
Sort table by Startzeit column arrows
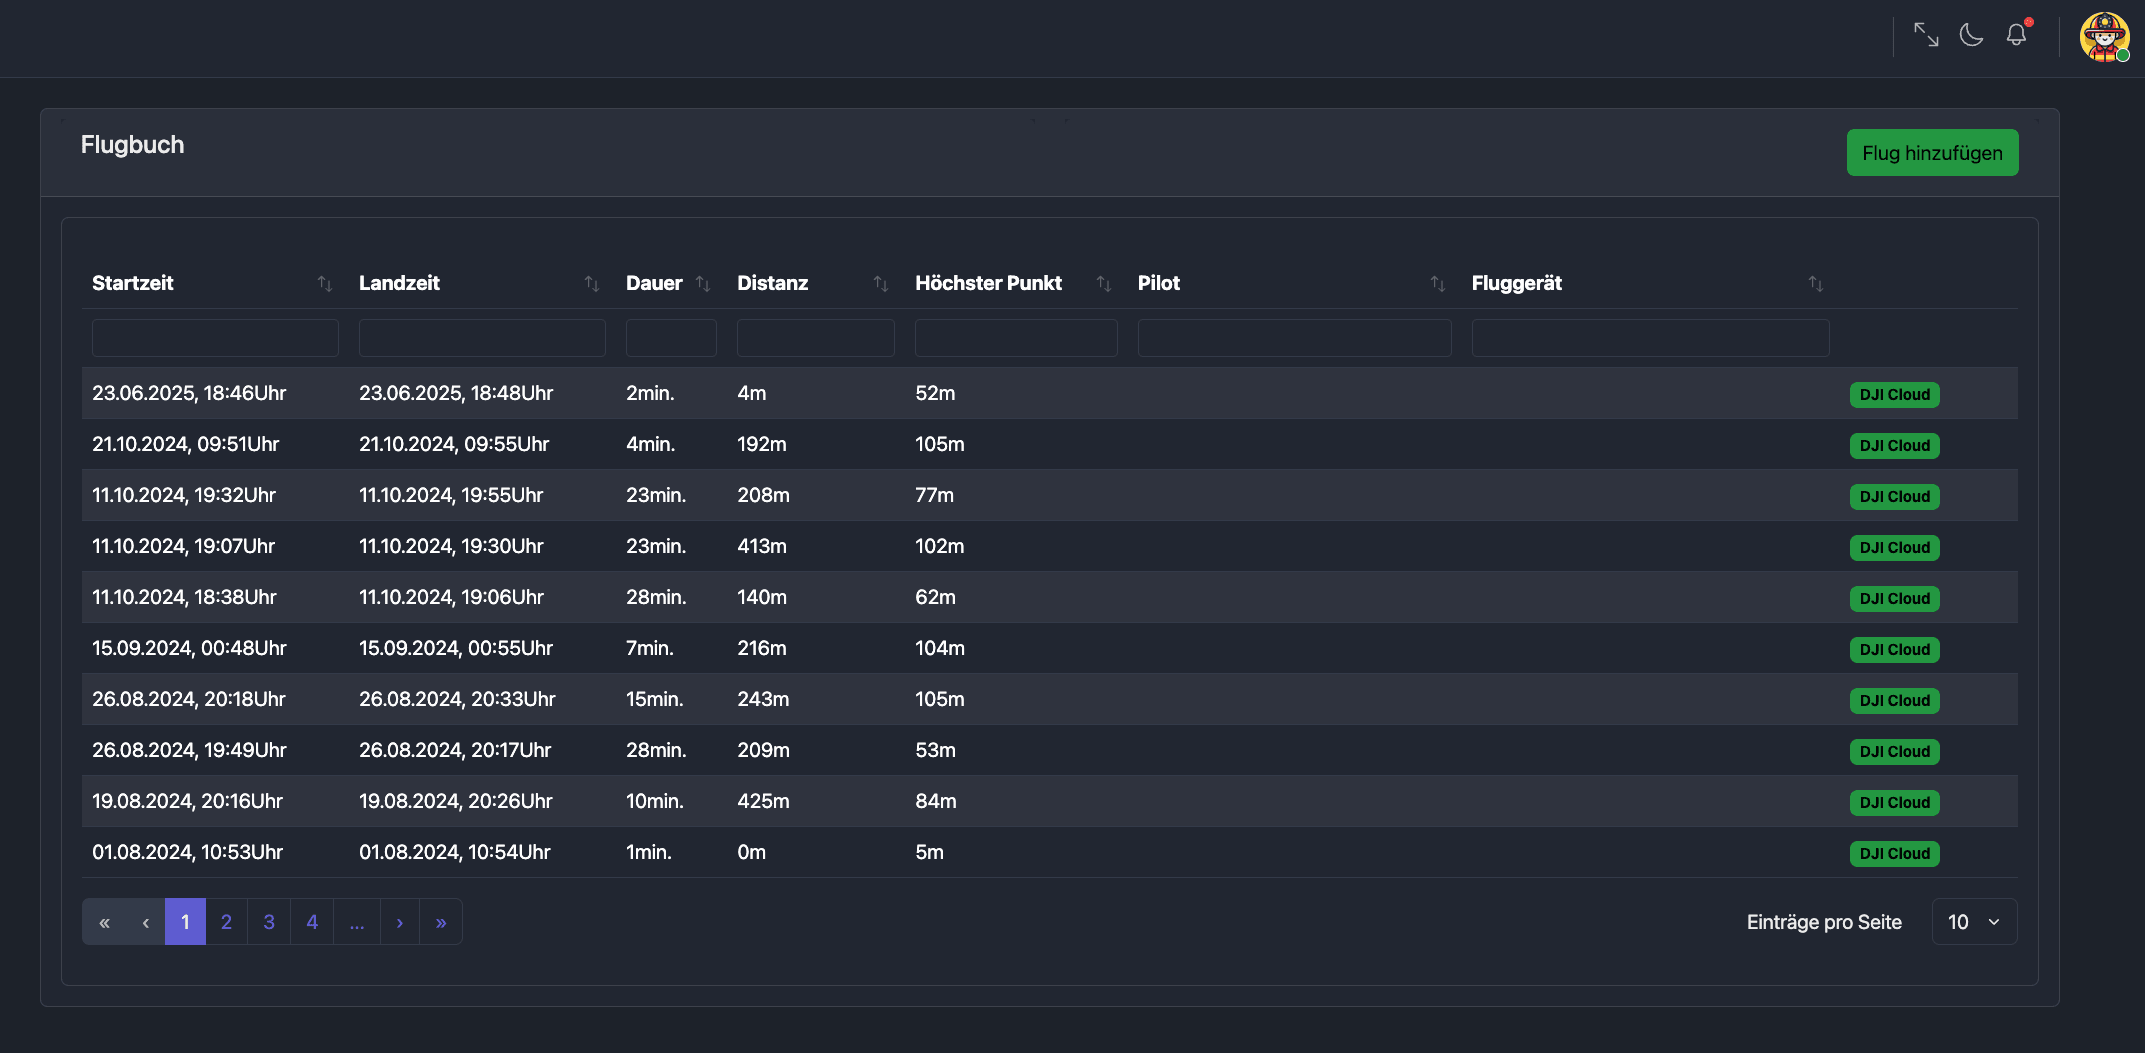325,284
